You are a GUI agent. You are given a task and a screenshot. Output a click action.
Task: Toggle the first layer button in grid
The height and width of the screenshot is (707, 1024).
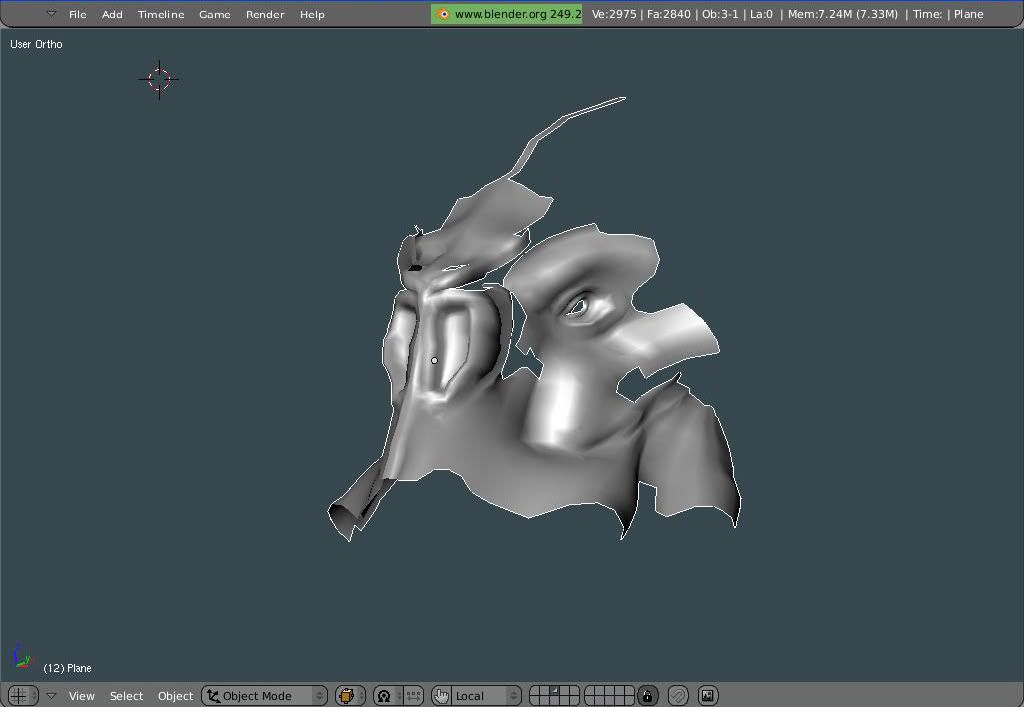pos(535,691)
